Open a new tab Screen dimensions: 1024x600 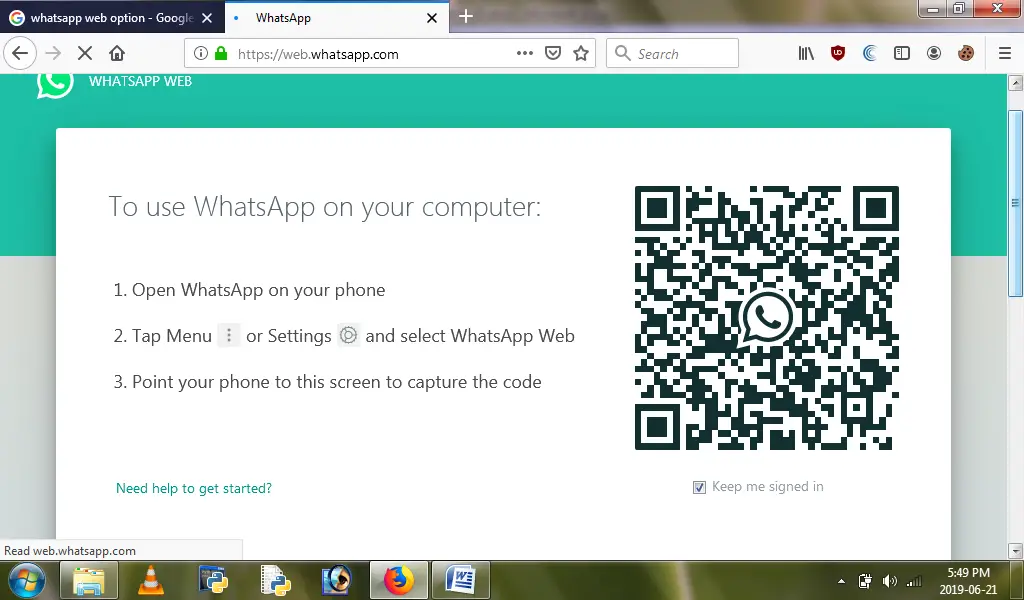point(466,17)
